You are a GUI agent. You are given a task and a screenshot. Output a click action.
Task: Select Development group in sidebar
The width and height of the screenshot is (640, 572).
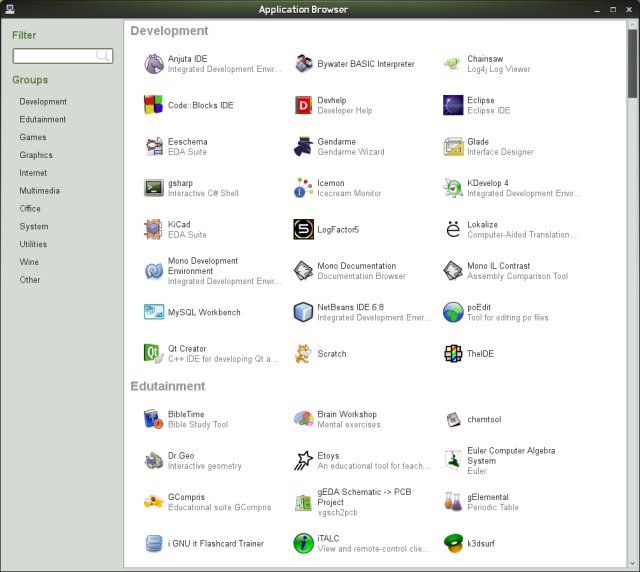[43, 102]
